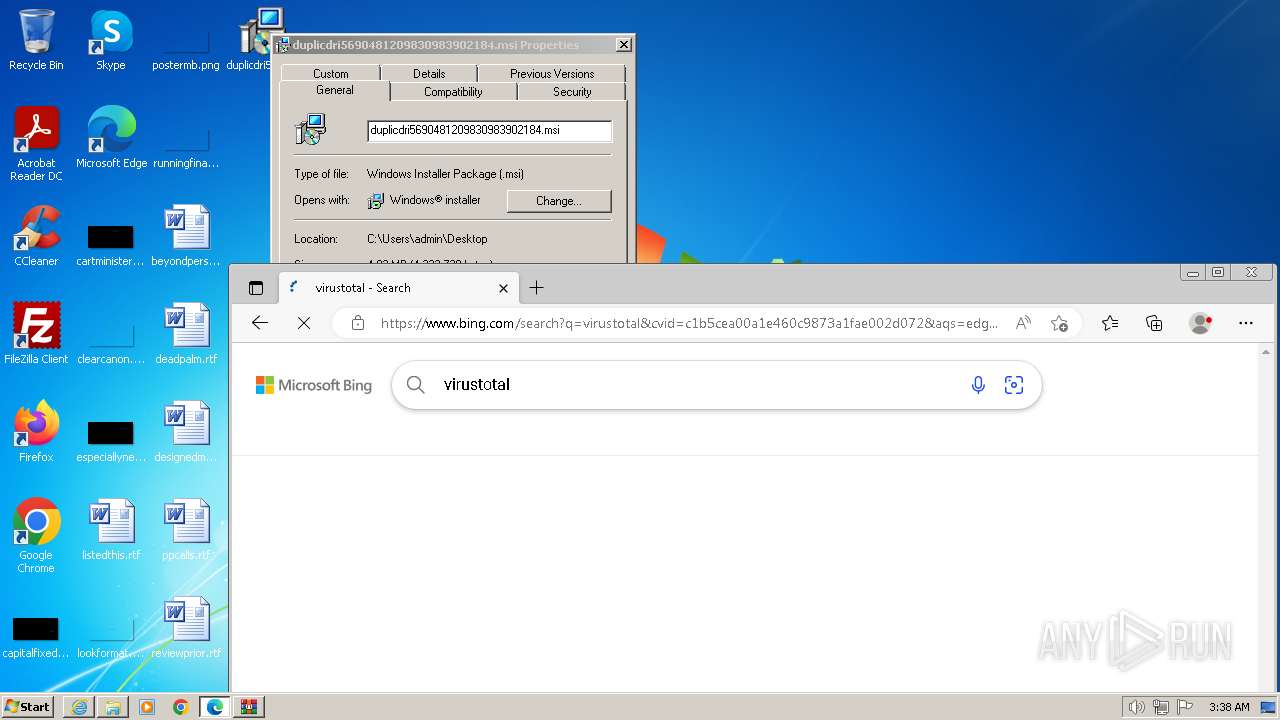Screen dimensions: 1280x720
Task: Select the deadpalm.rtf file
Action: click(186, 334)
